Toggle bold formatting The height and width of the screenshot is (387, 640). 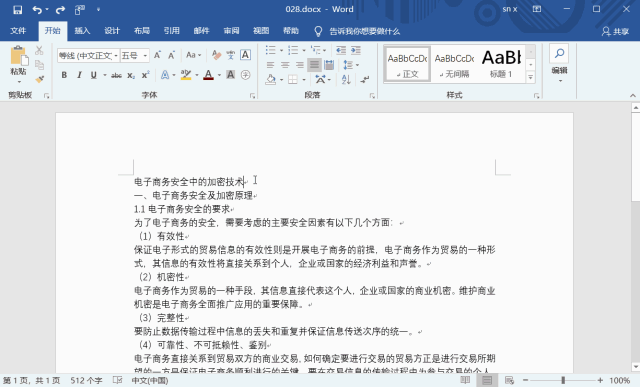64,75
